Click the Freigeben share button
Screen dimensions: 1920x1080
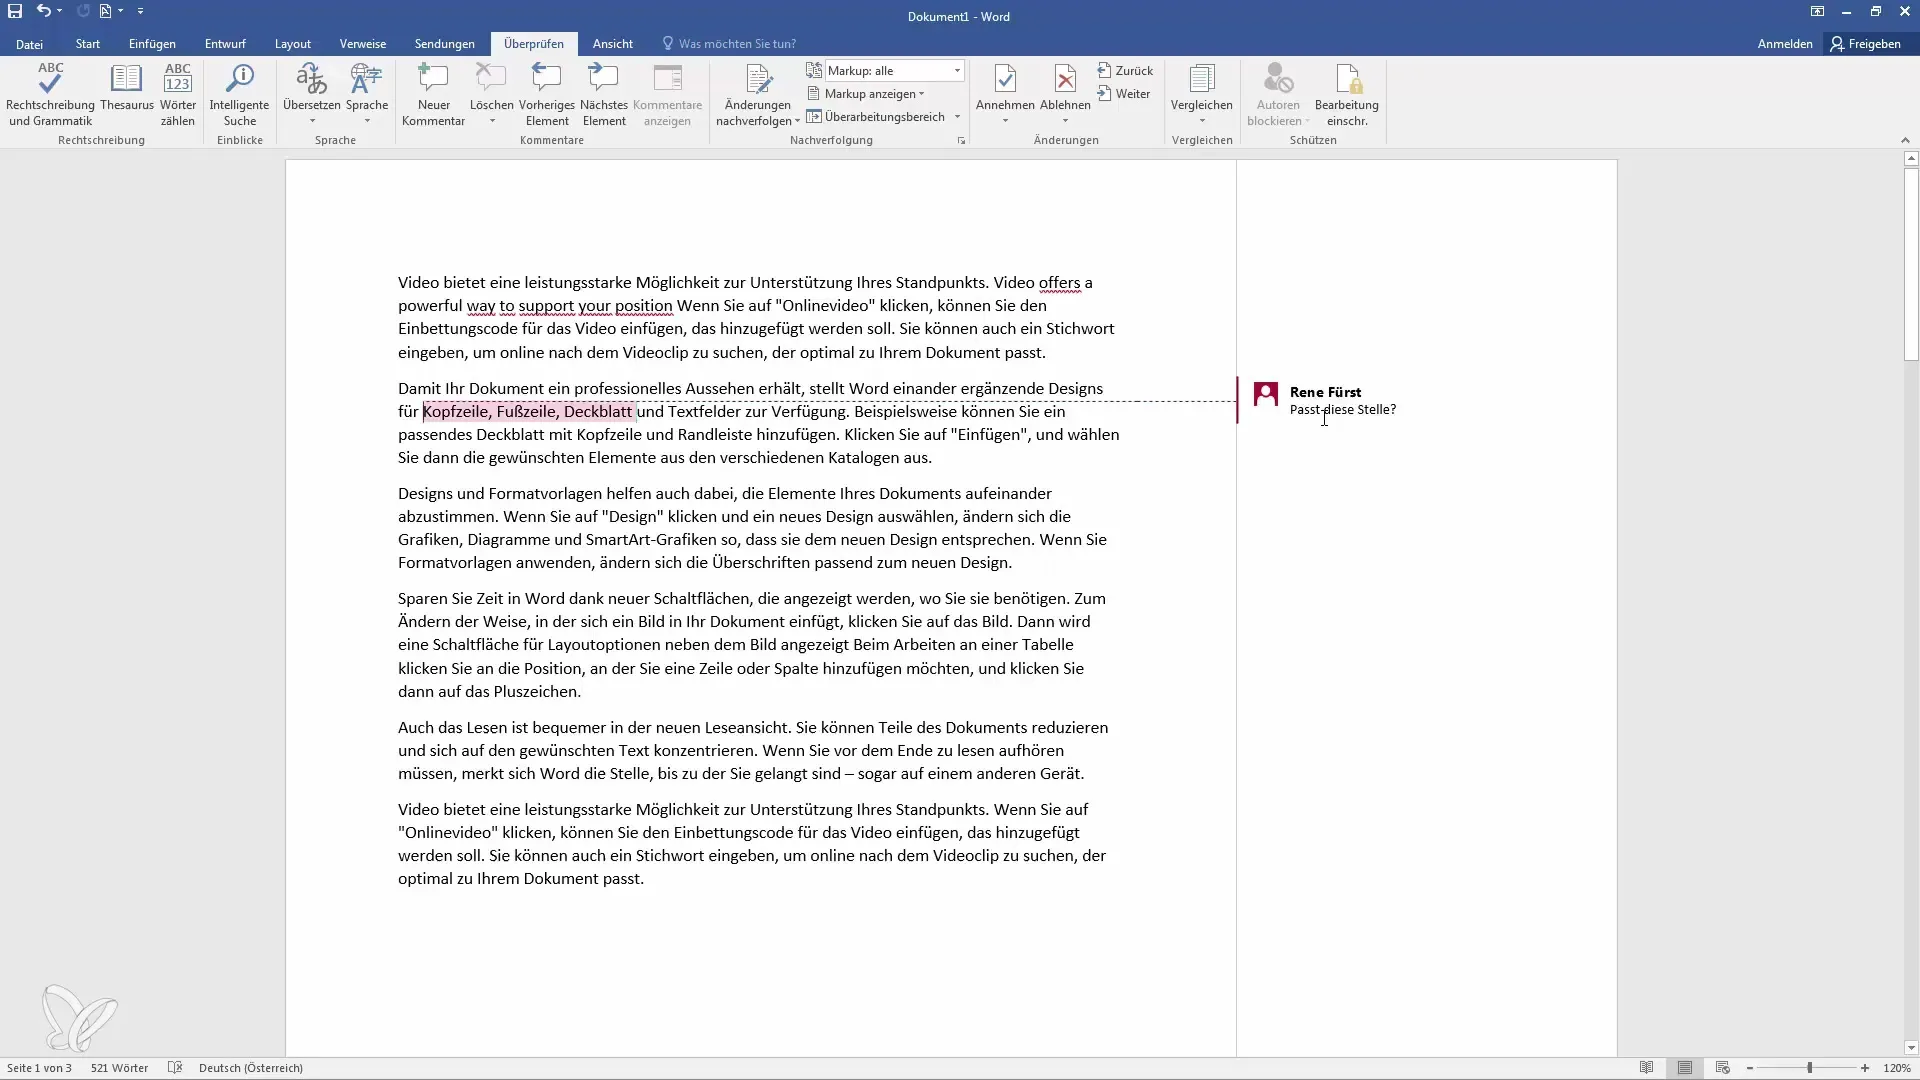click(1866, 44)
